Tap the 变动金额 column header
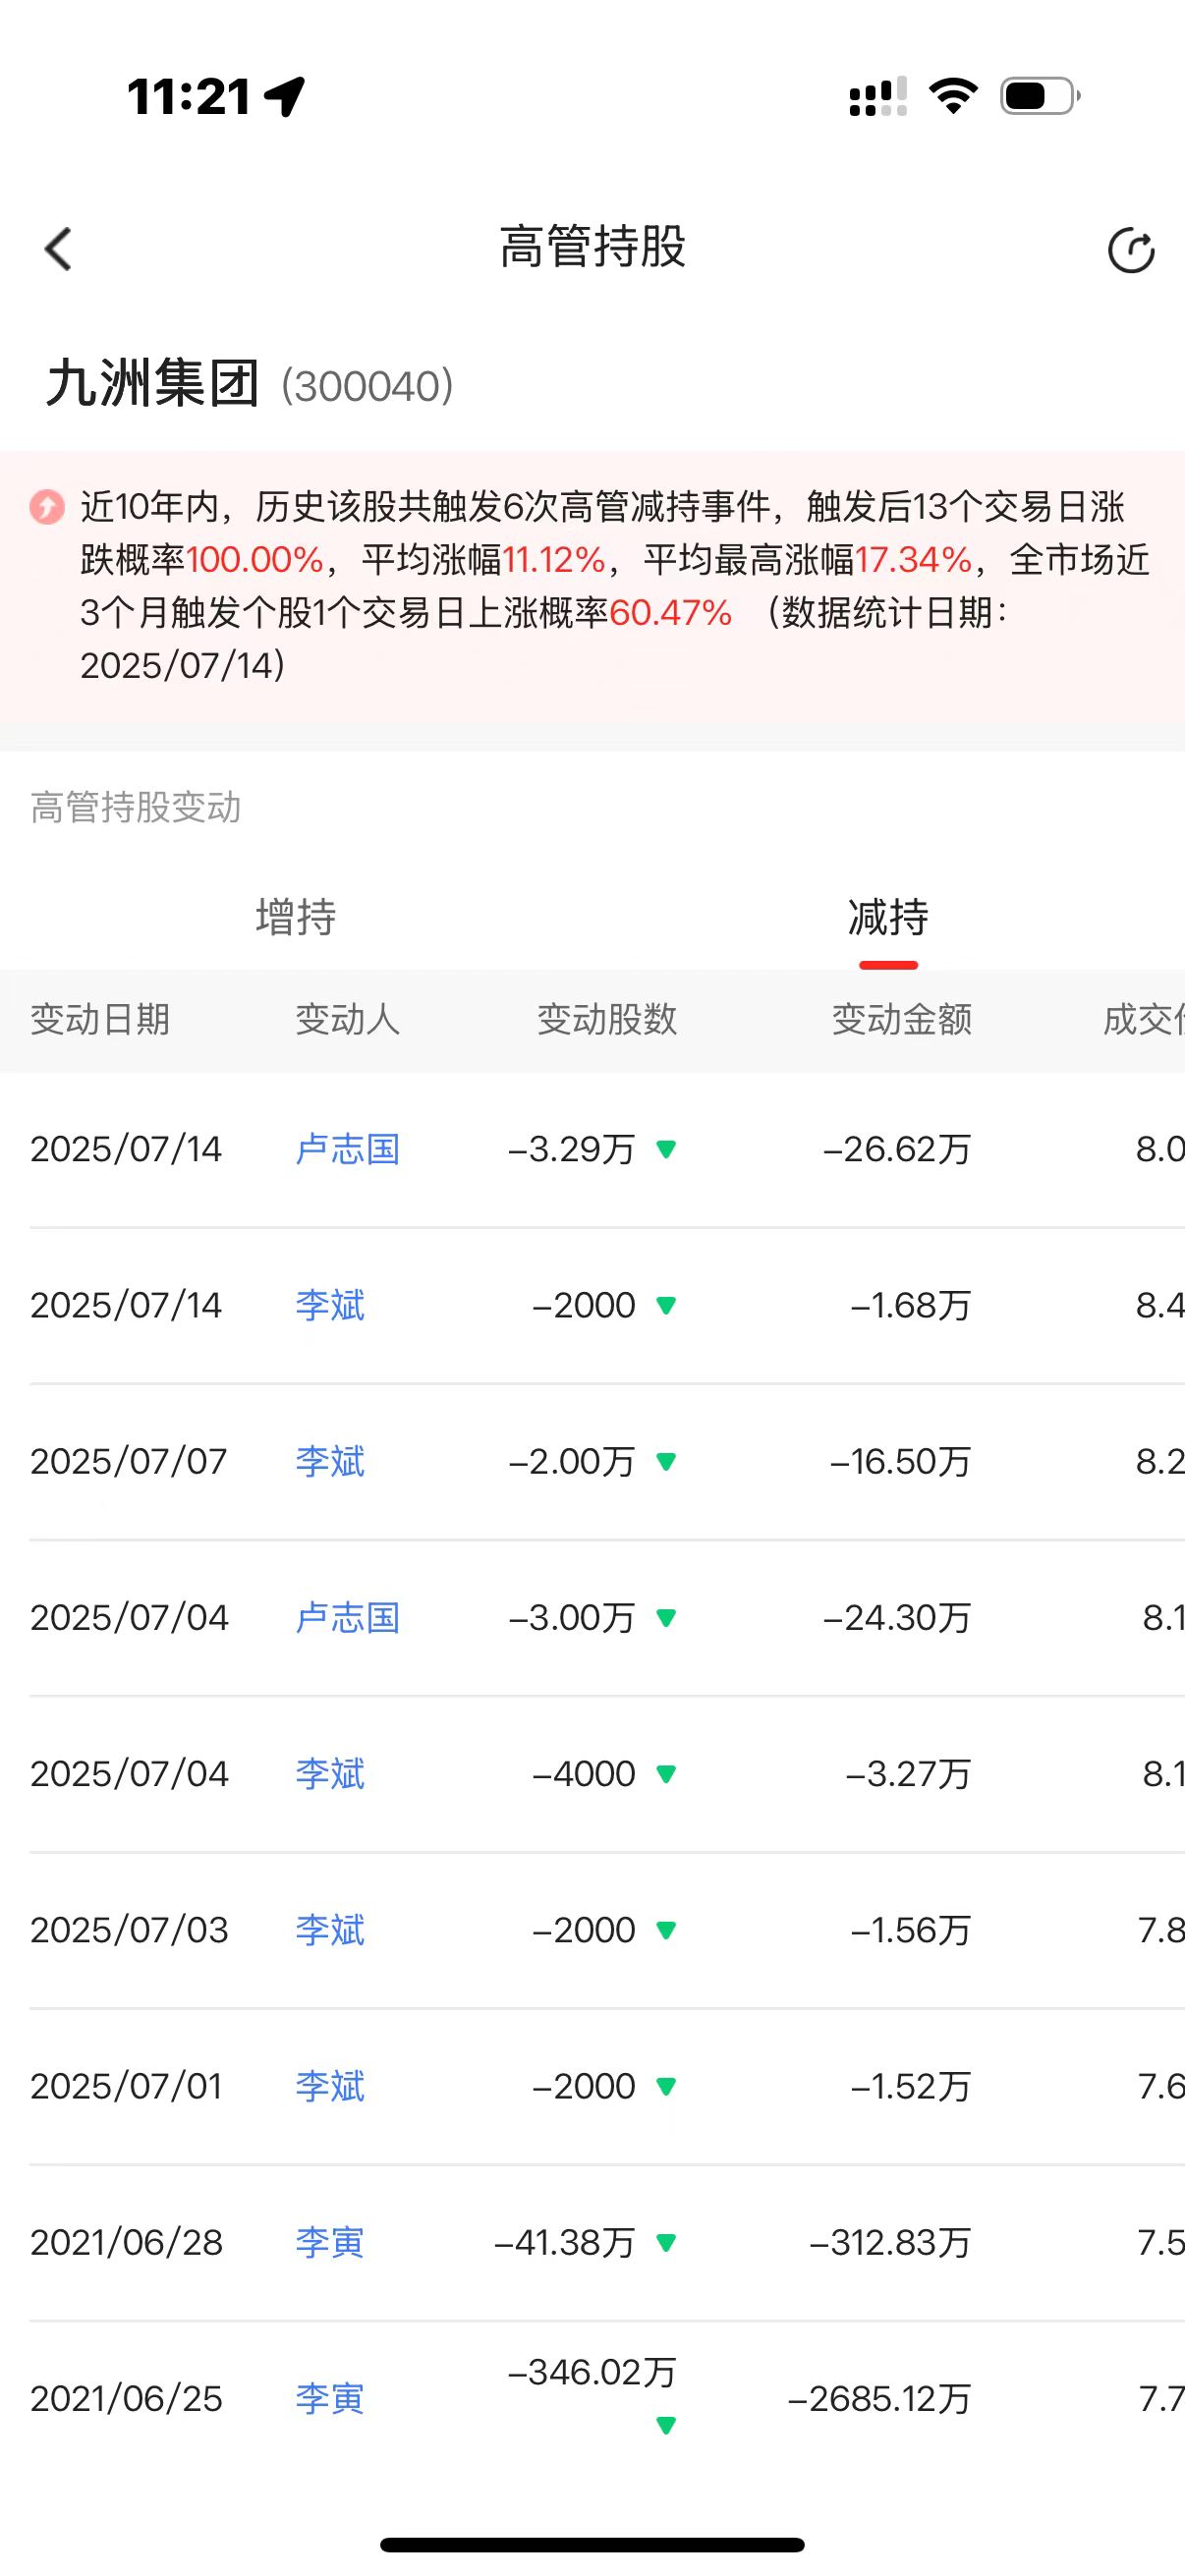 pos(902,1020)
